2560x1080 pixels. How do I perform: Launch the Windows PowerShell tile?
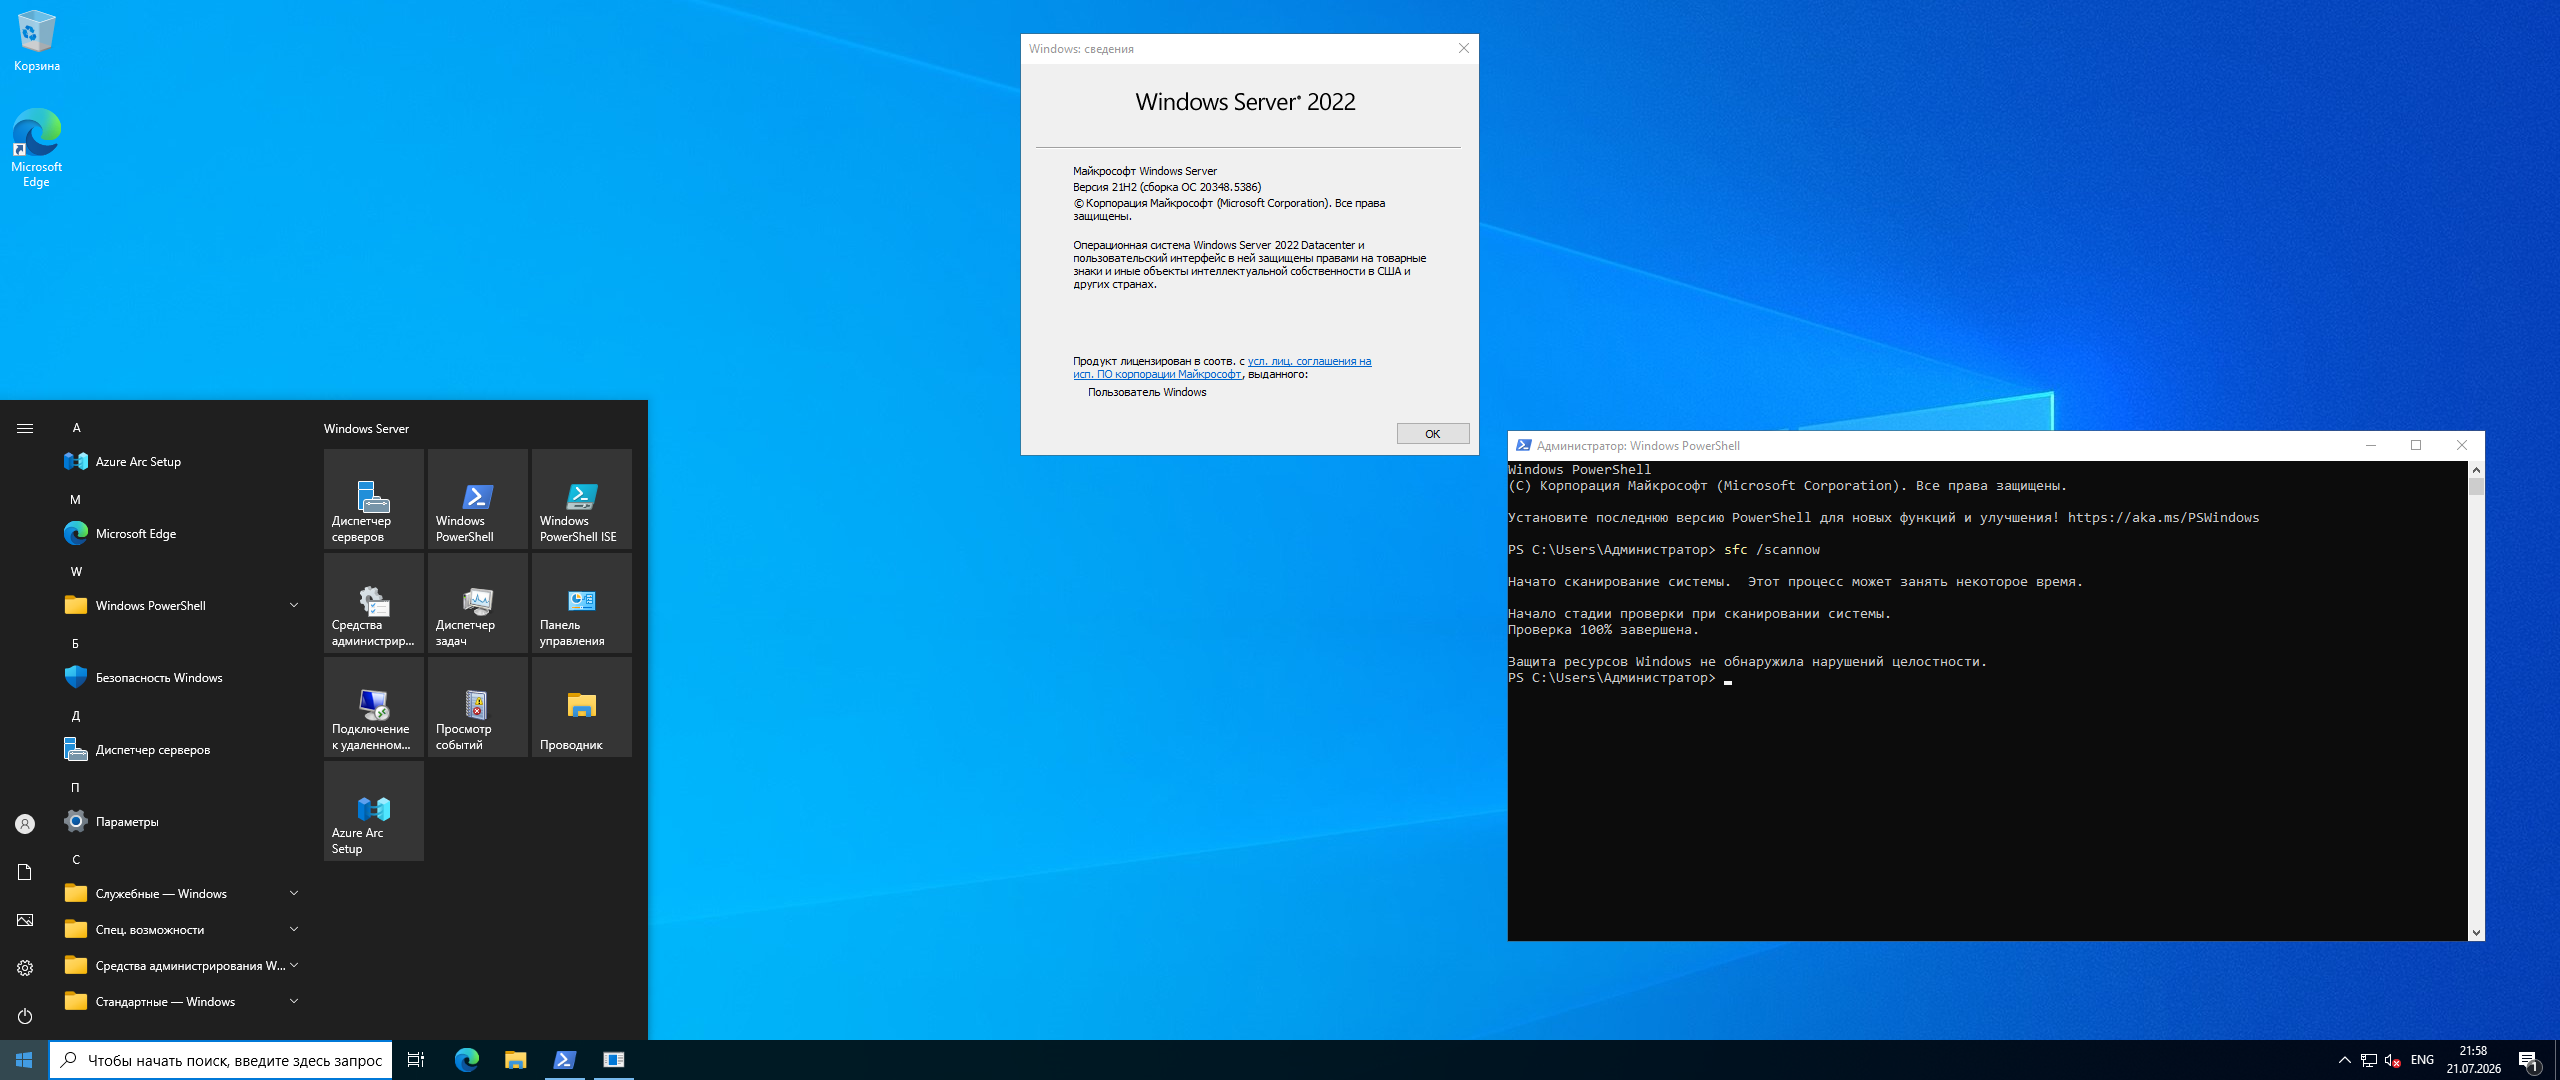(x=478, y=499)
